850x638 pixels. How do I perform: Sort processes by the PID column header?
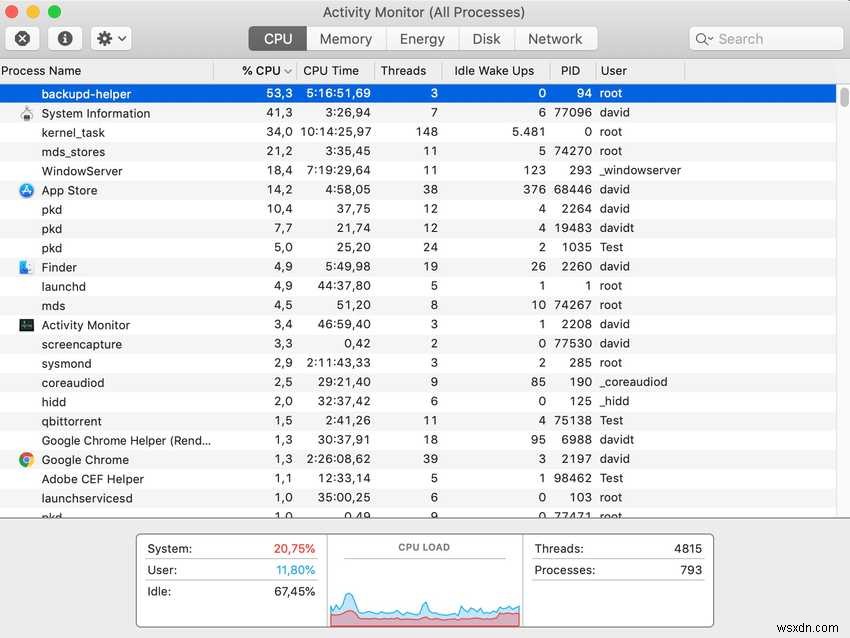click(x=570, y=71)
